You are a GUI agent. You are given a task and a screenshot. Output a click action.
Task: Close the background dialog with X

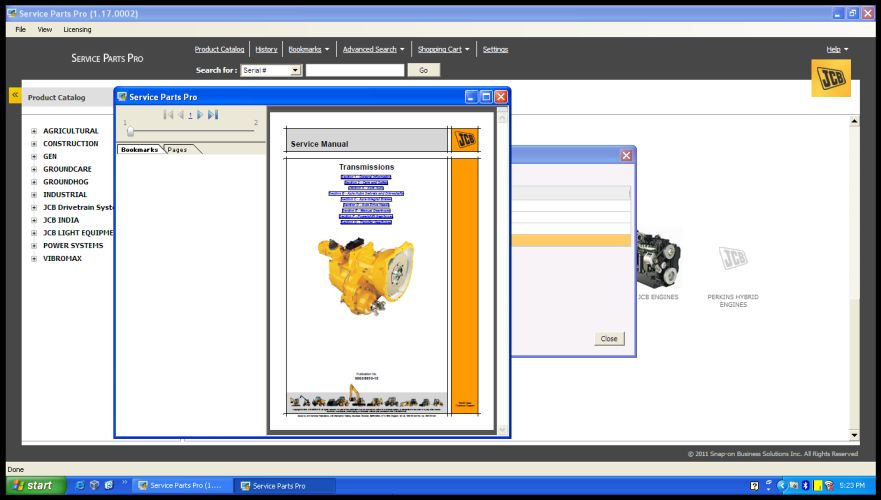pyautogui.click(x=626, y=156)
